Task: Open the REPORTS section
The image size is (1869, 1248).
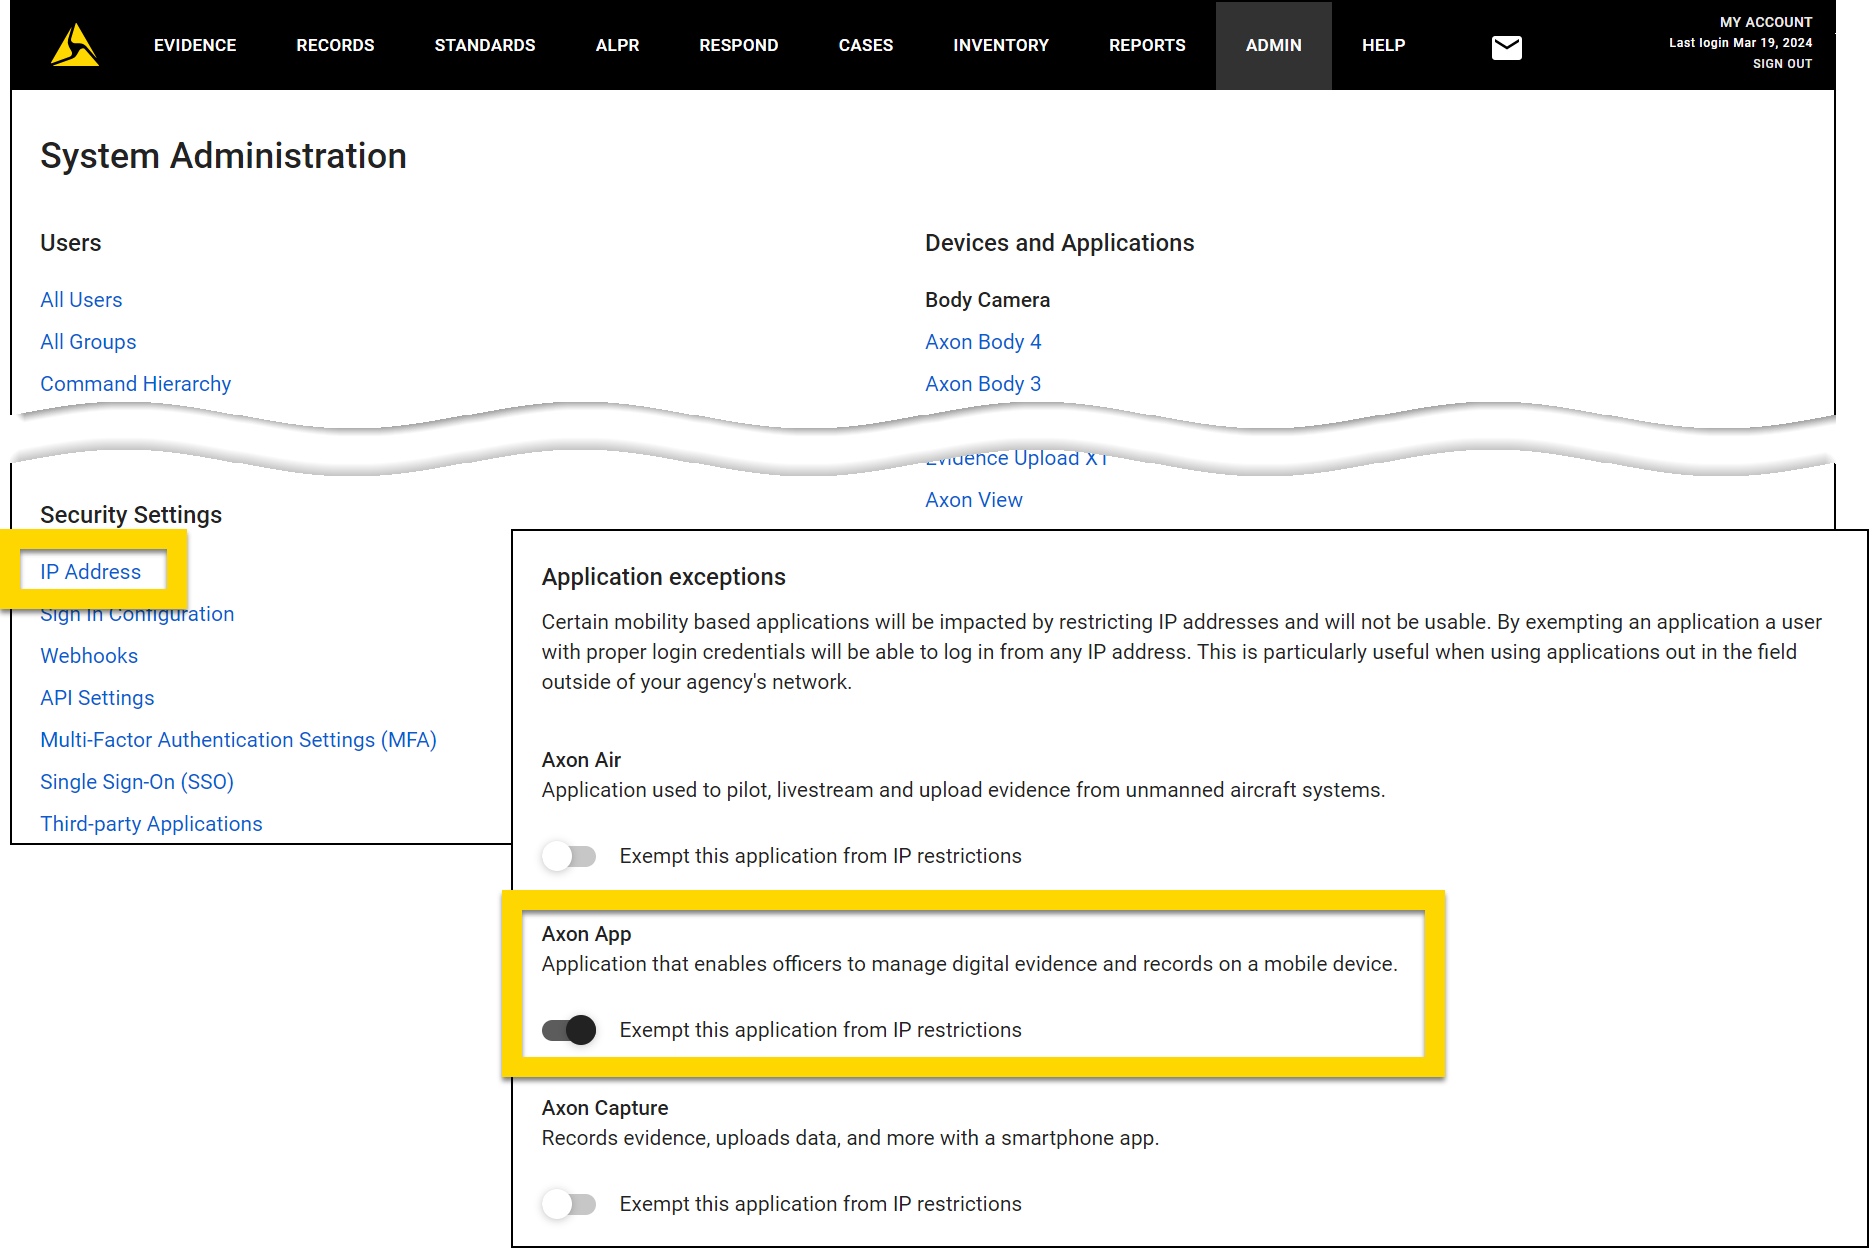Action: pyautogui.click(x=1147, y=45)
